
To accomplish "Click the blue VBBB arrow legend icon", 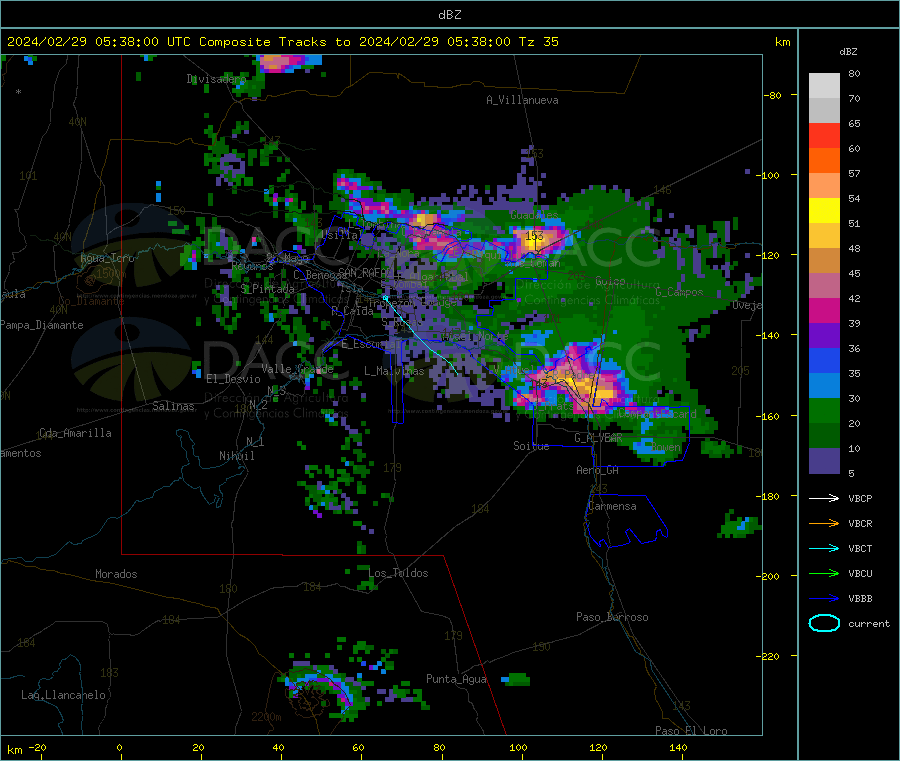I will [824, 599].
